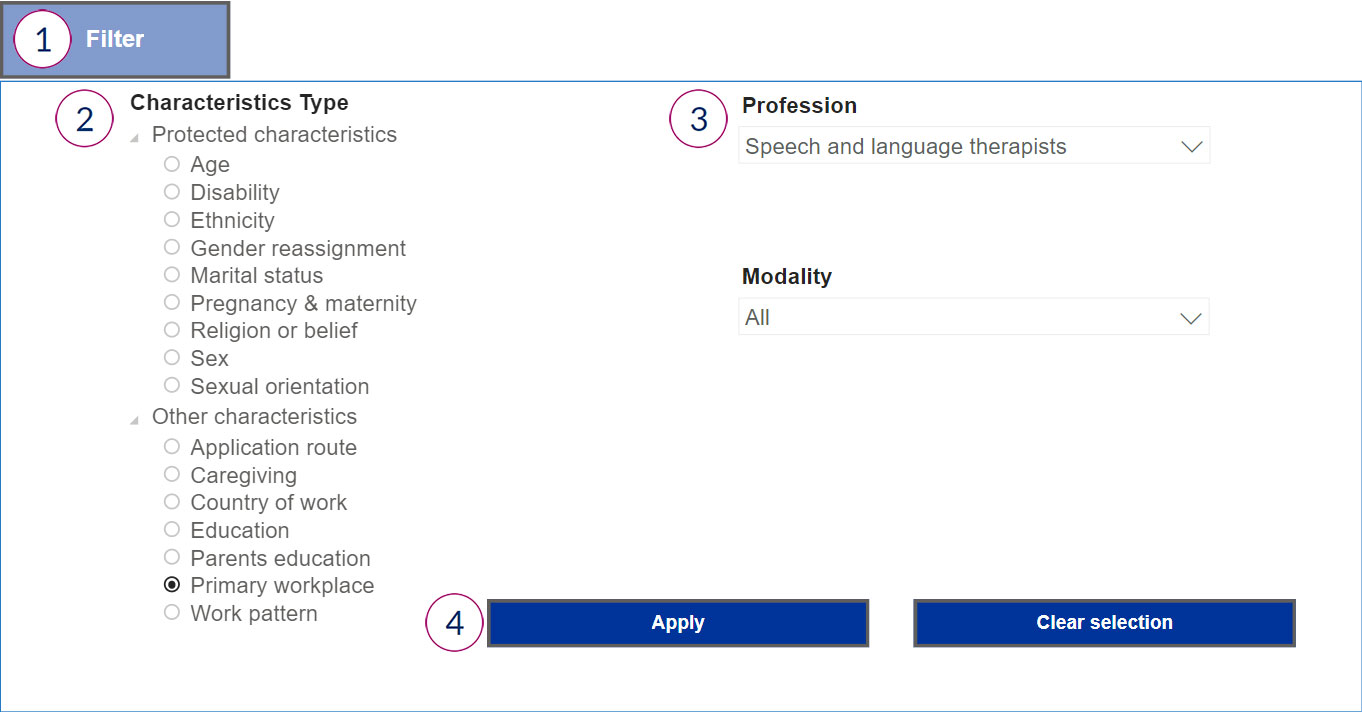
Task: Select Gender reassignment radio button
Action: (x=172, y=247)
